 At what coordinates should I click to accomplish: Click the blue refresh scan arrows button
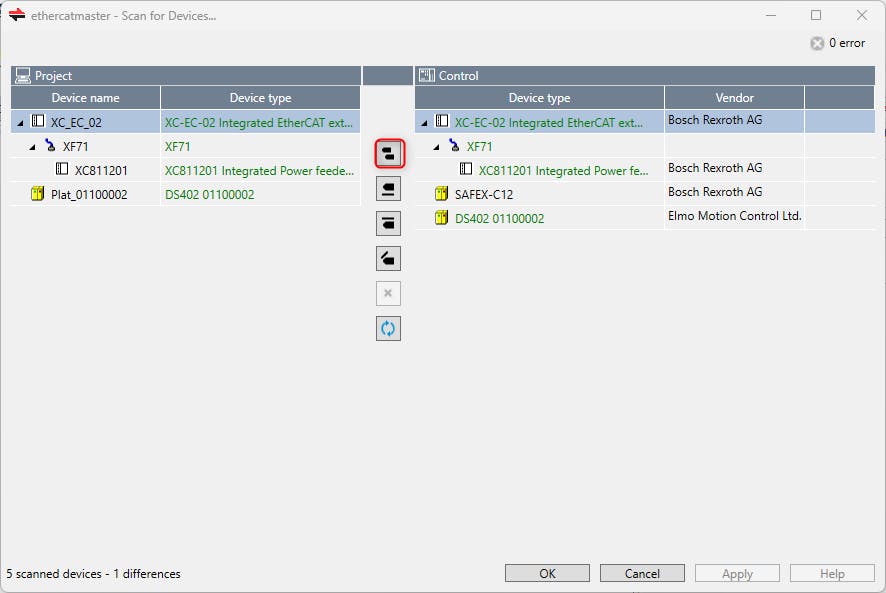pos(388,328)
